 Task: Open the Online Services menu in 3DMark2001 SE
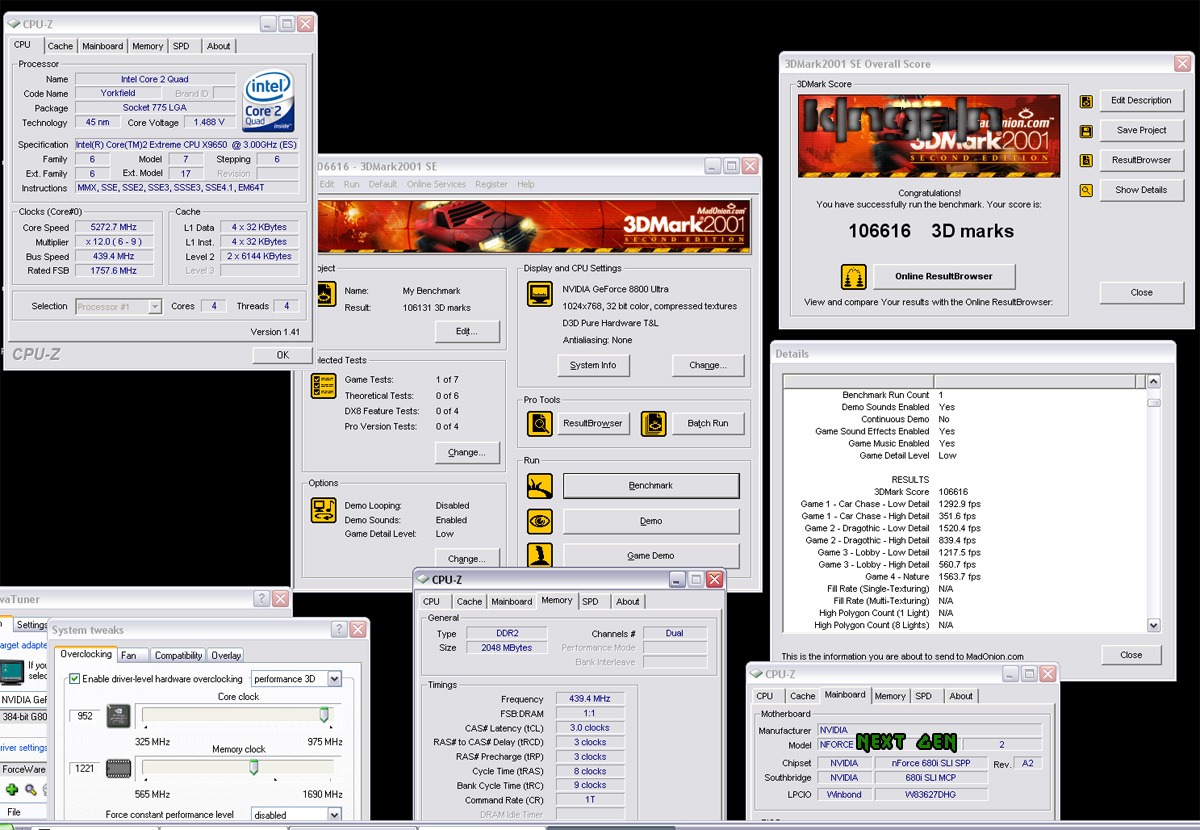[436, 184]
